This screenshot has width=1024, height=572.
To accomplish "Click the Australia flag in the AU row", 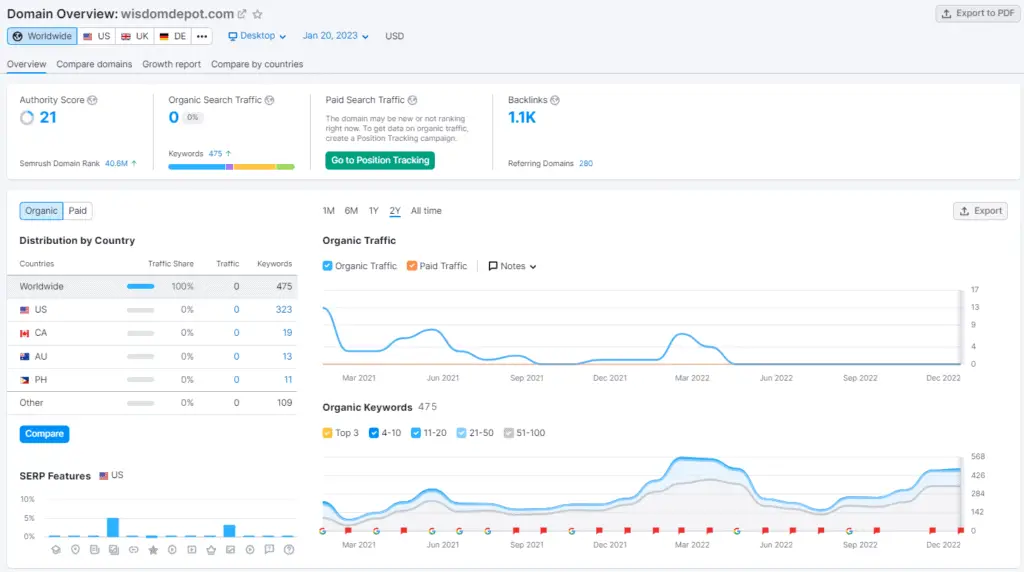I will coord(25,357).
